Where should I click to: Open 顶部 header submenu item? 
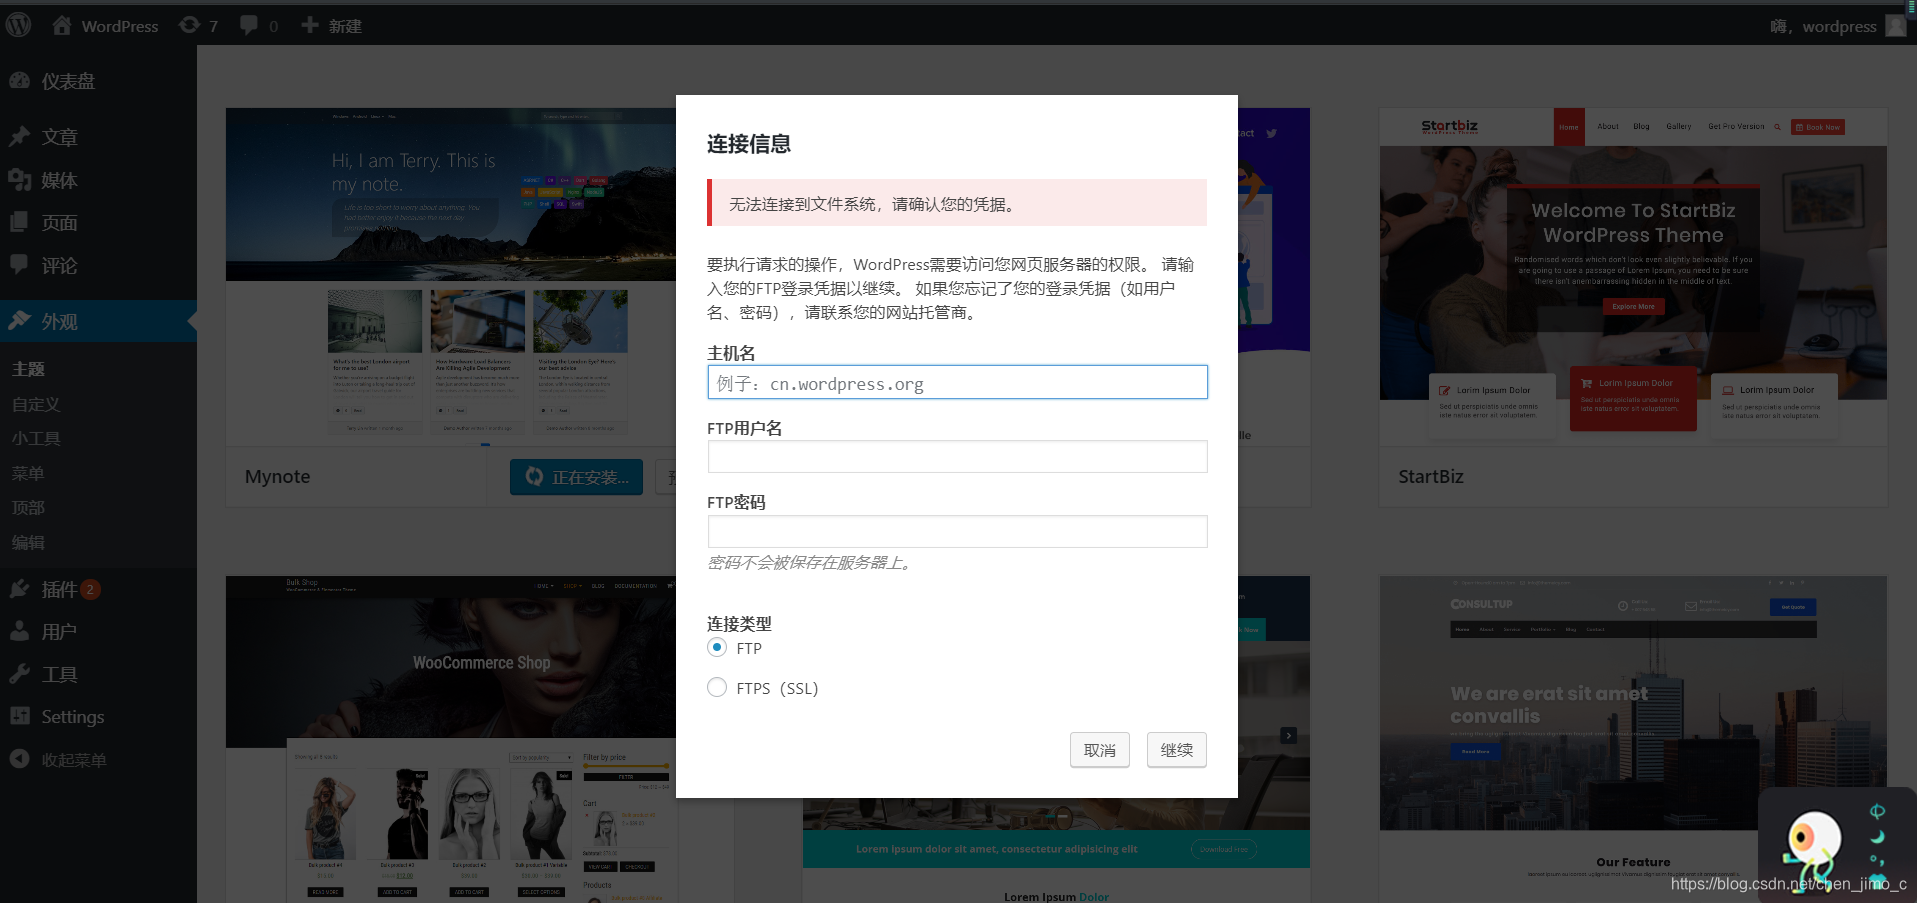[x=28, y=507]
